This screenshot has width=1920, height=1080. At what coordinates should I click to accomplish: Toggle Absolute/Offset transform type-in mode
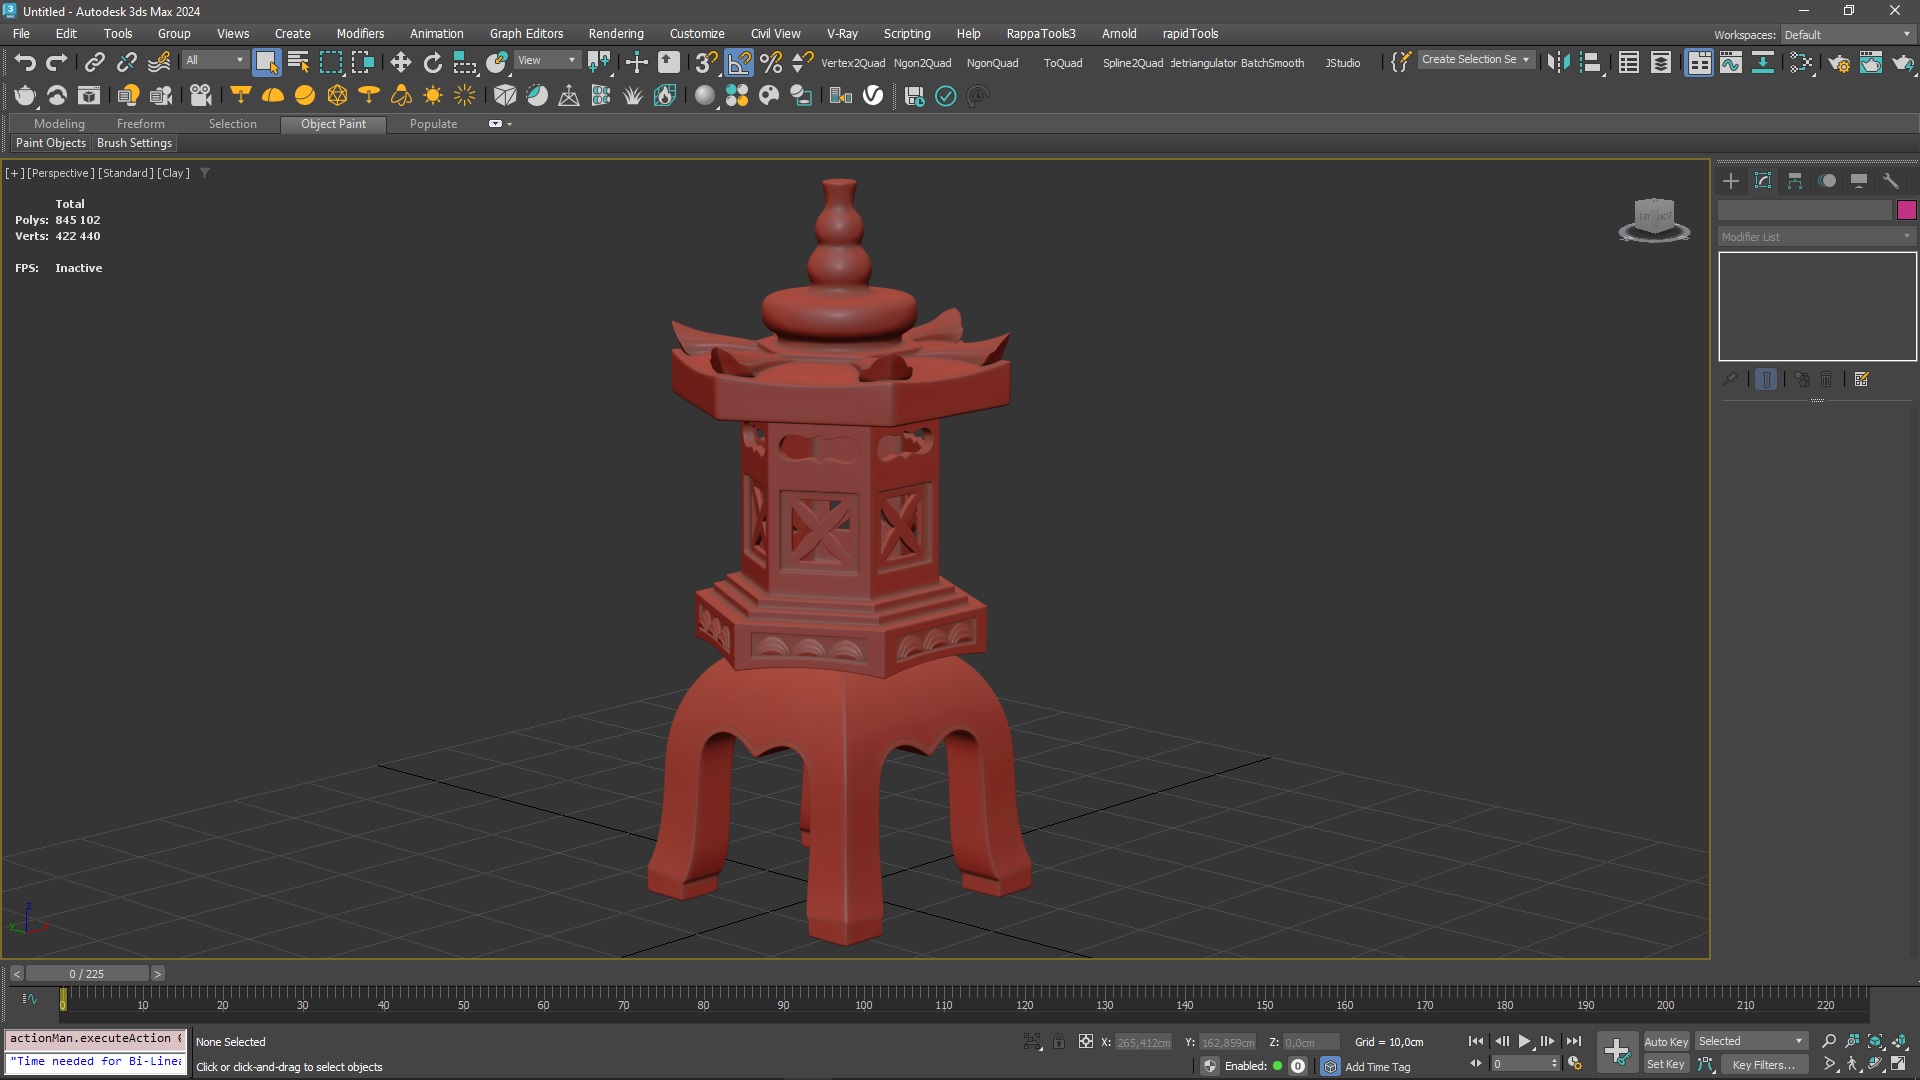point(1086,1042)
